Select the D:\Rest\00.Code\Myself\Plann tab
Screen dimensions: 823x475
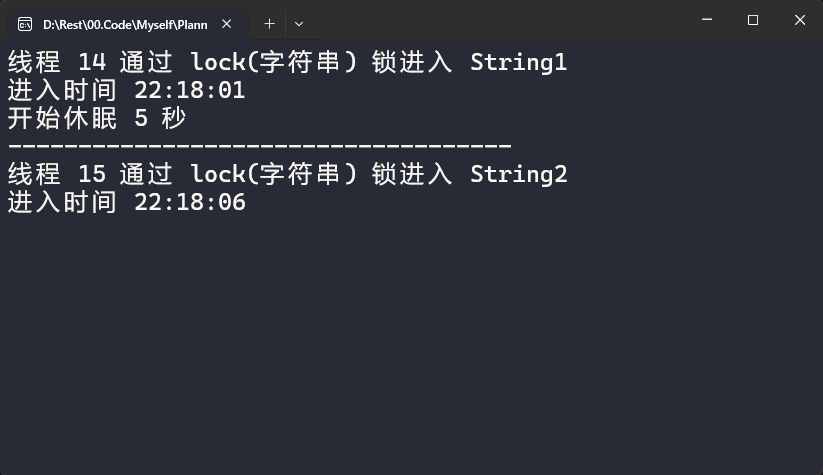[x=127, y=24]
